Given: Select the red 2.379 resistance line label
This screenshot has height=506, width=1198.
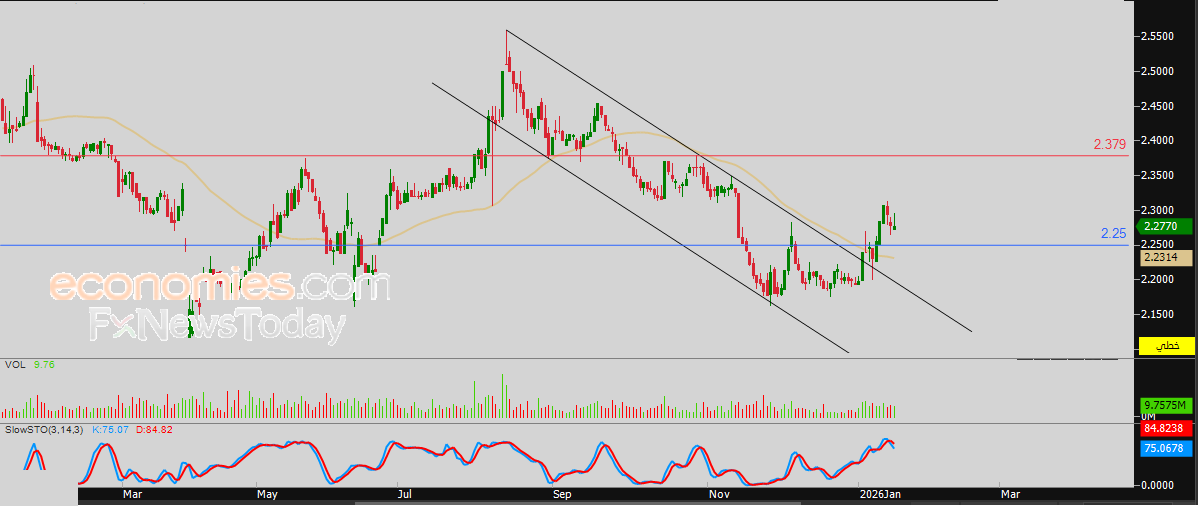Looking at the screenshot, I should 1109,144.
